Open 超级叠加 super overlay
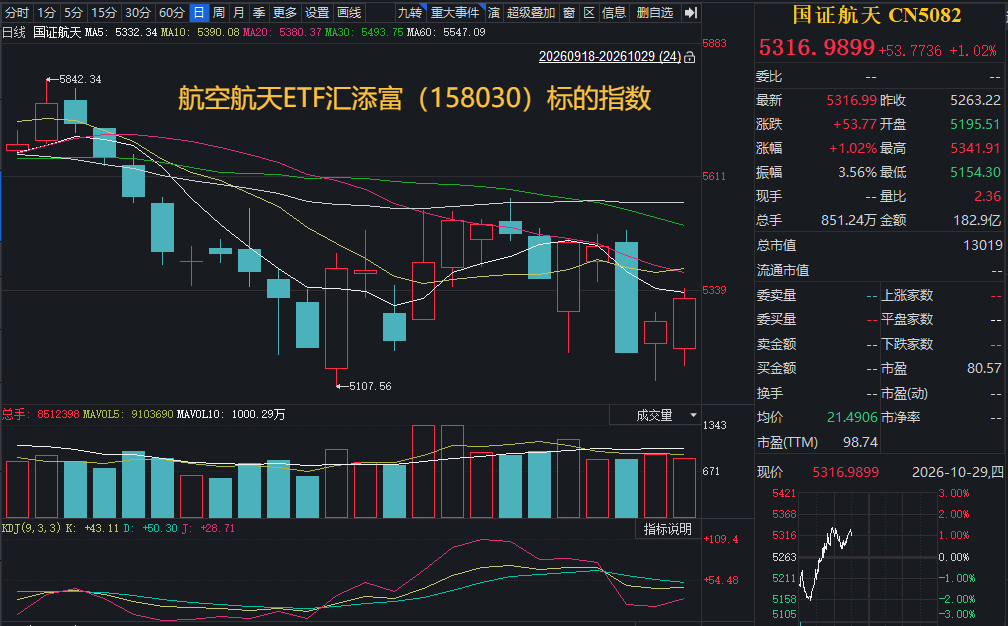This screenshot has width=1008, height=626. pyautogui.click(x=531, y=13)
